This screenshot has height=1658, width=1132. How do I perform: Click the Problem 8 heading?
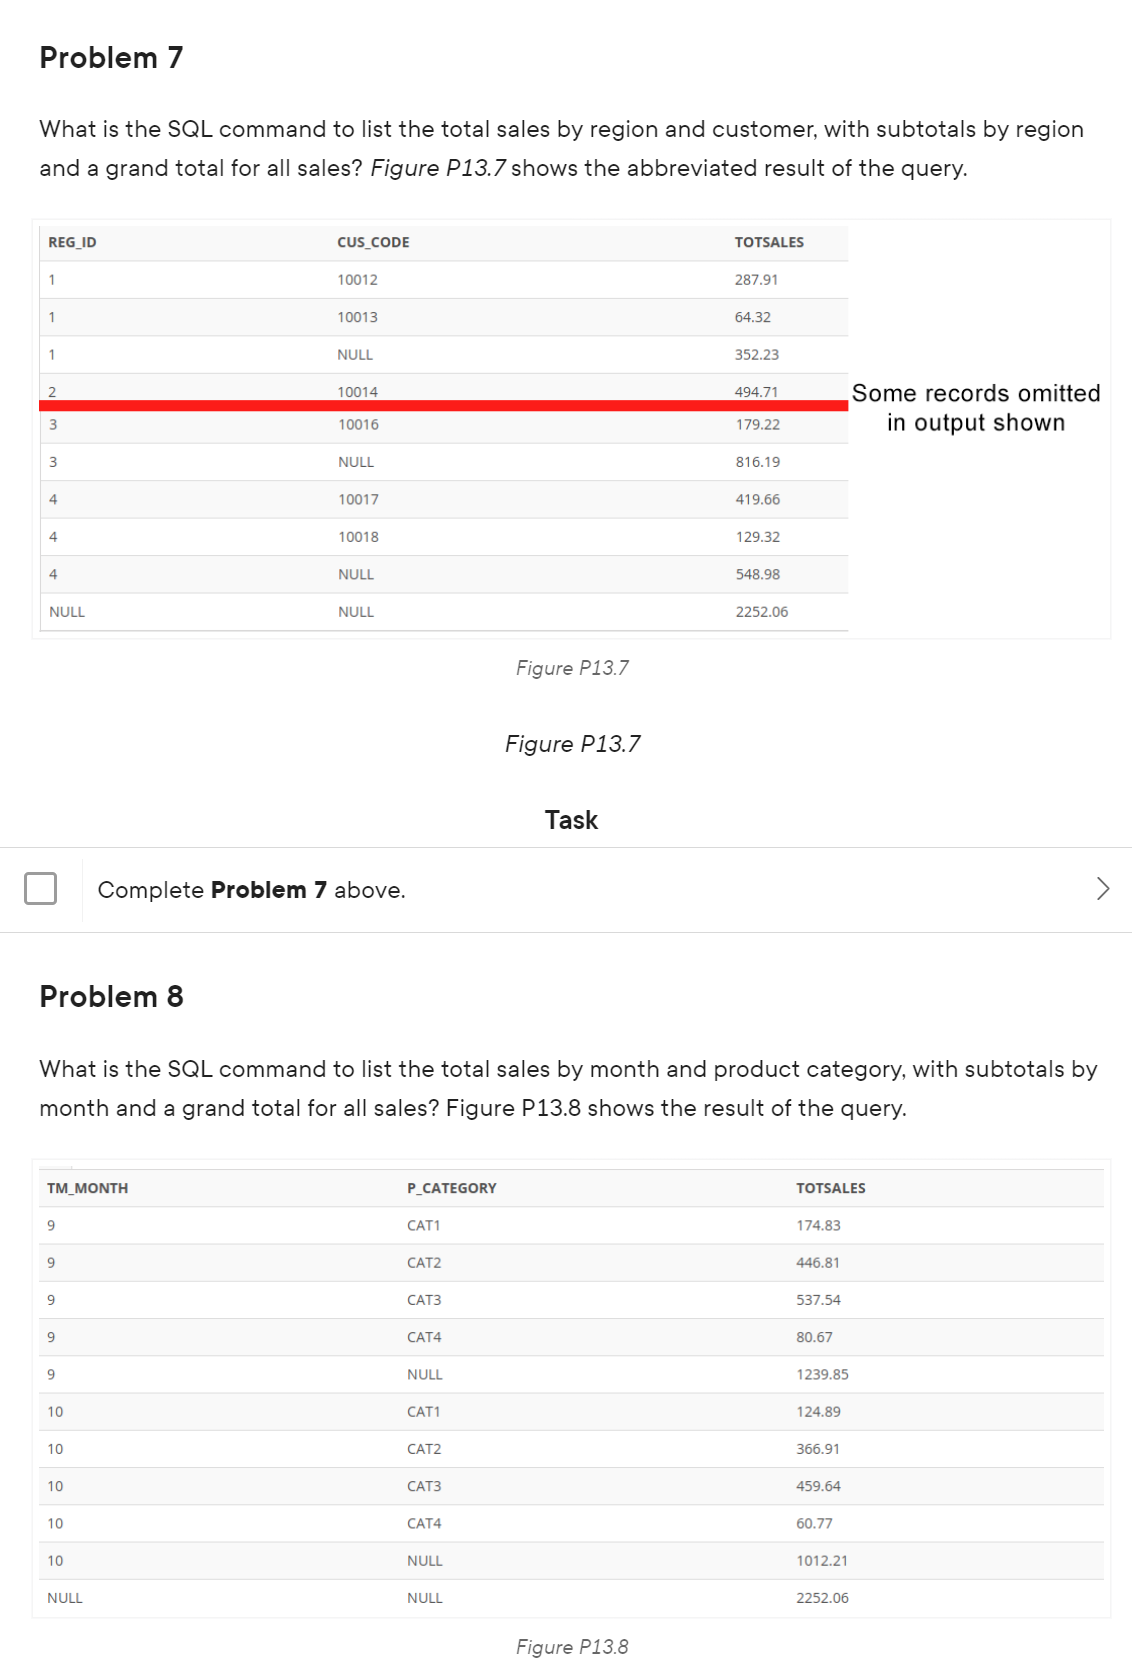point(112,995)
